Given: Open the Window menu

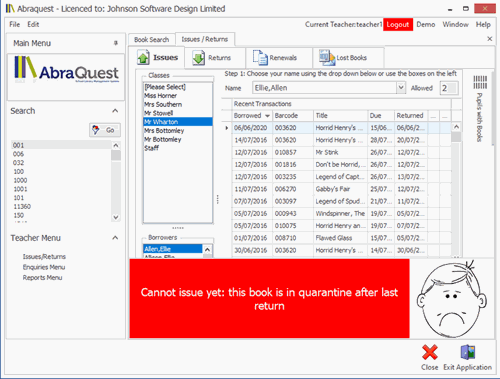Looking at the screenshot, I should (455, 24).
